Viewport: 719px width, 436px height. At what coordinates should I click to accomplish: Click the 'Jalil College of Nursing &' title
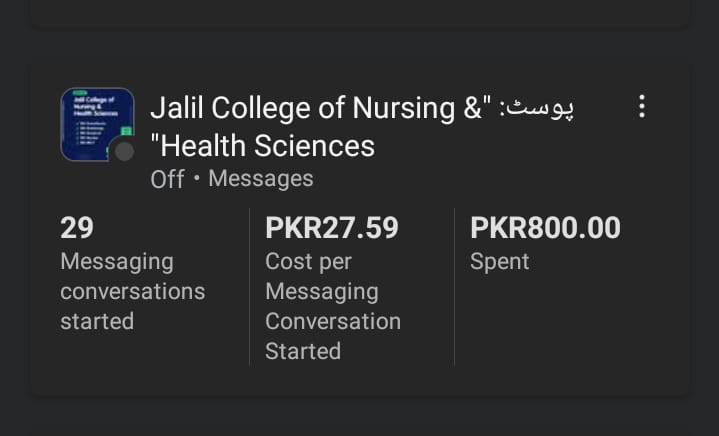[x=316, y=107]
